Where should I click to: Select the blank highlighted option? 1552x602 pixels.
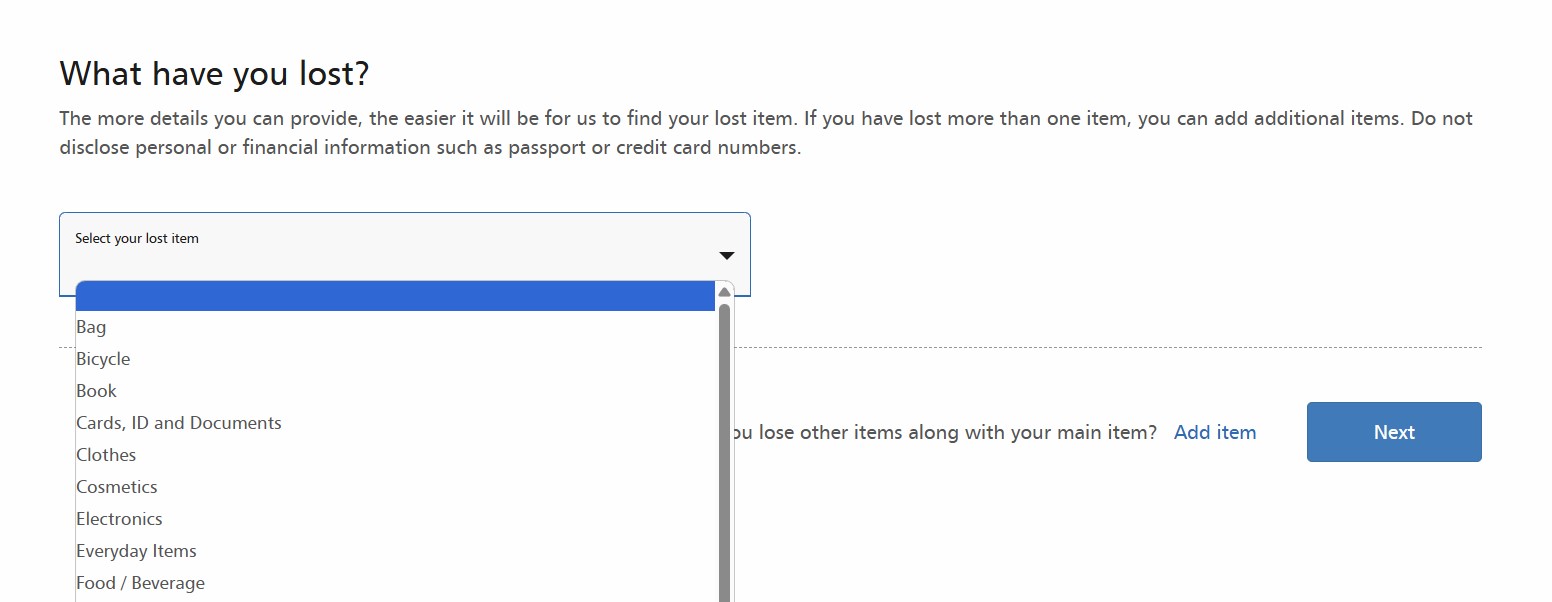[396, 296]
